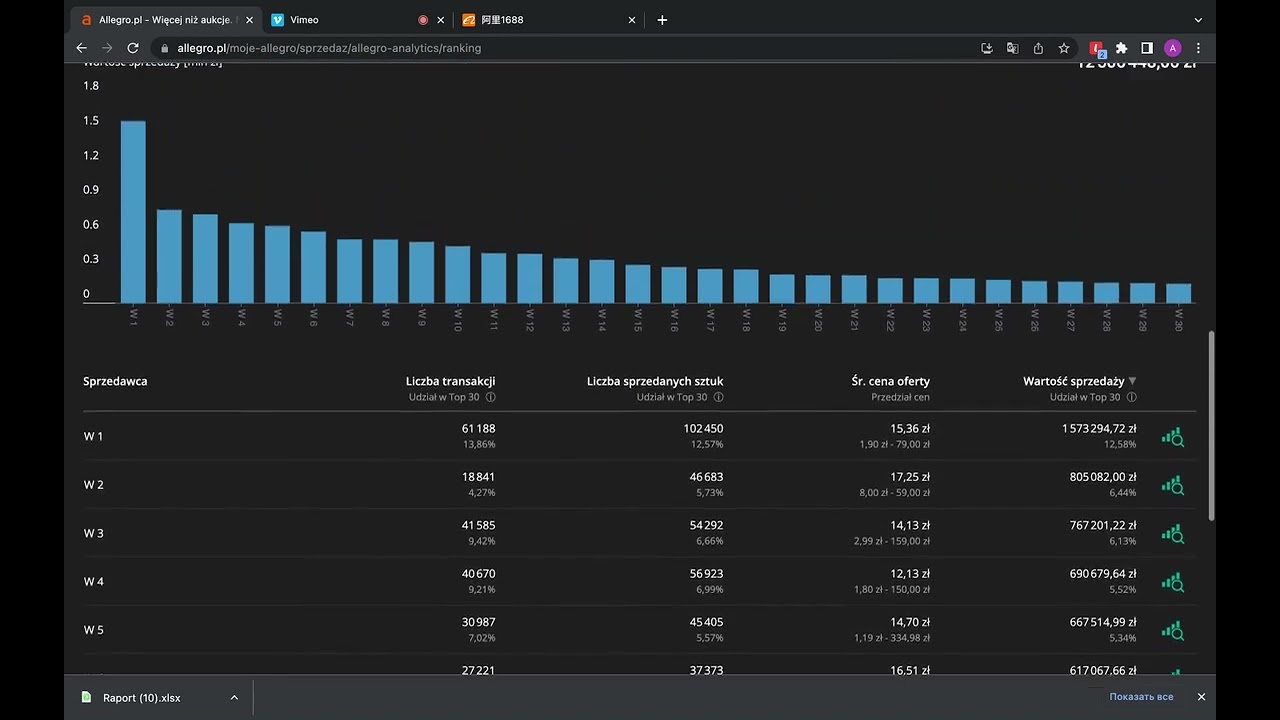This screenshot has width=1280, height=720.
Task: Open the red extension with badge 2
Action: tap(1097, 48)
